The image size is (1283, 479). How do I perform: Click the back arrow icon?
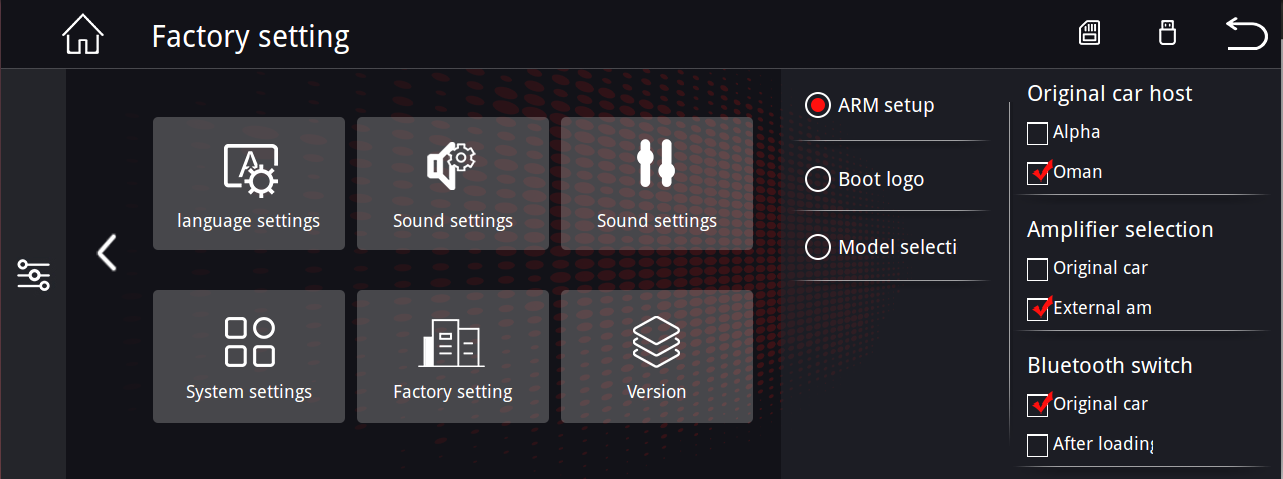coord(1246,34)
